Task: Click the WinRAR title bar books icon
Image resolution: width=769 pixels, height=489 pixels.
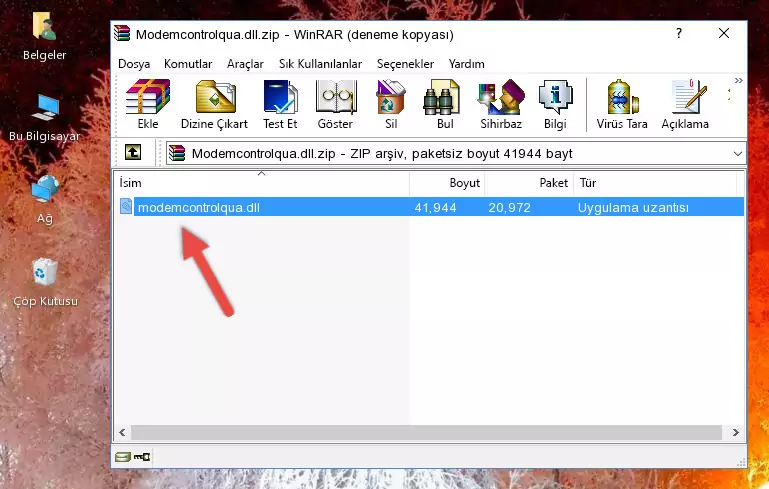Action: click(123, 34)
